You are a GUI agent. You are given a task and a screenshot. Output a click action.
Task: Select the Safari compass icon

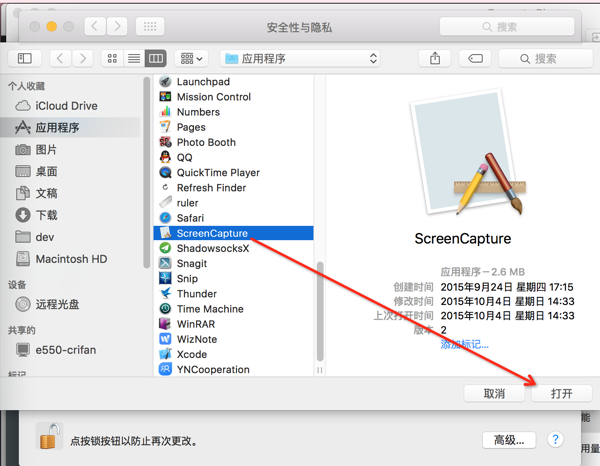tap(165, 218)
